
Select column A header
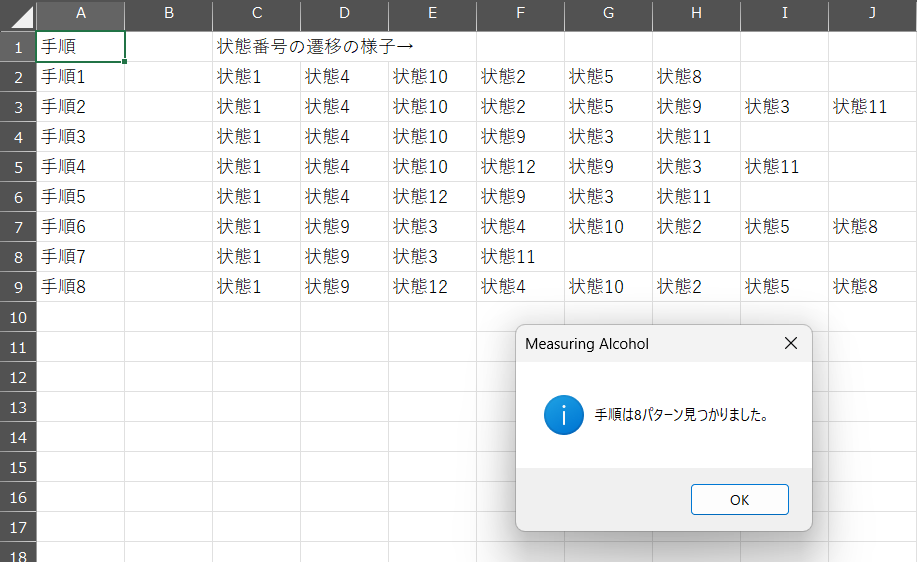pyautogui.click(x=81, y=13)
